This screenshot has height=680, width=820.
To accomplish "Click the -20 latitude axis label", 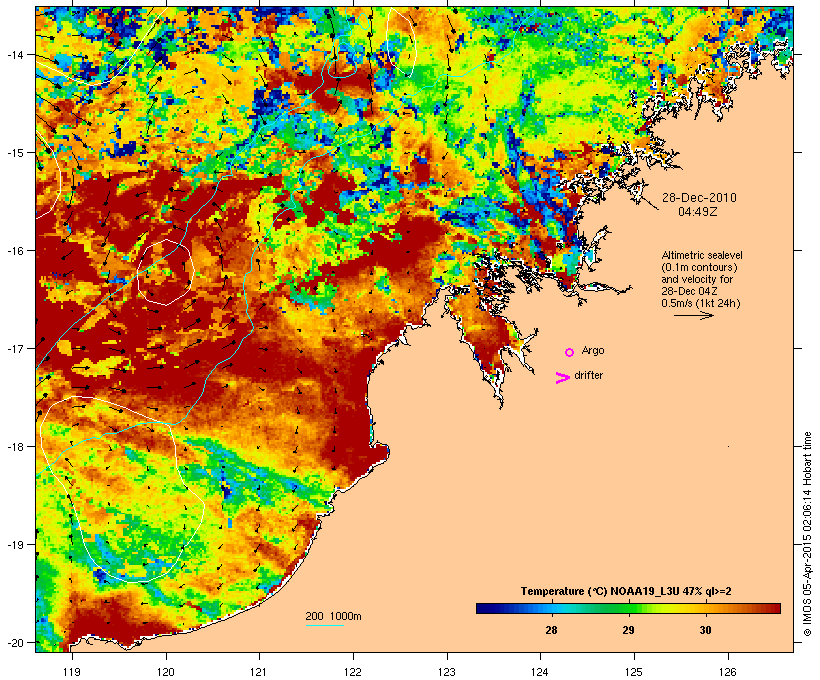I will point(14,642).
